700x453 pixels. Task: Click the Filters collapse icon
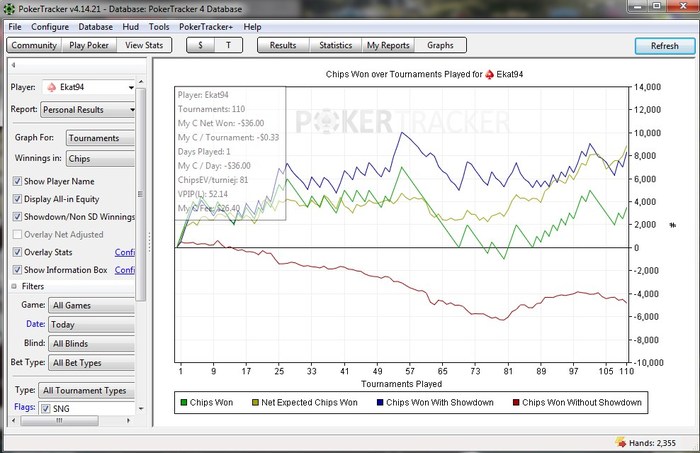[x=14, y=287]
